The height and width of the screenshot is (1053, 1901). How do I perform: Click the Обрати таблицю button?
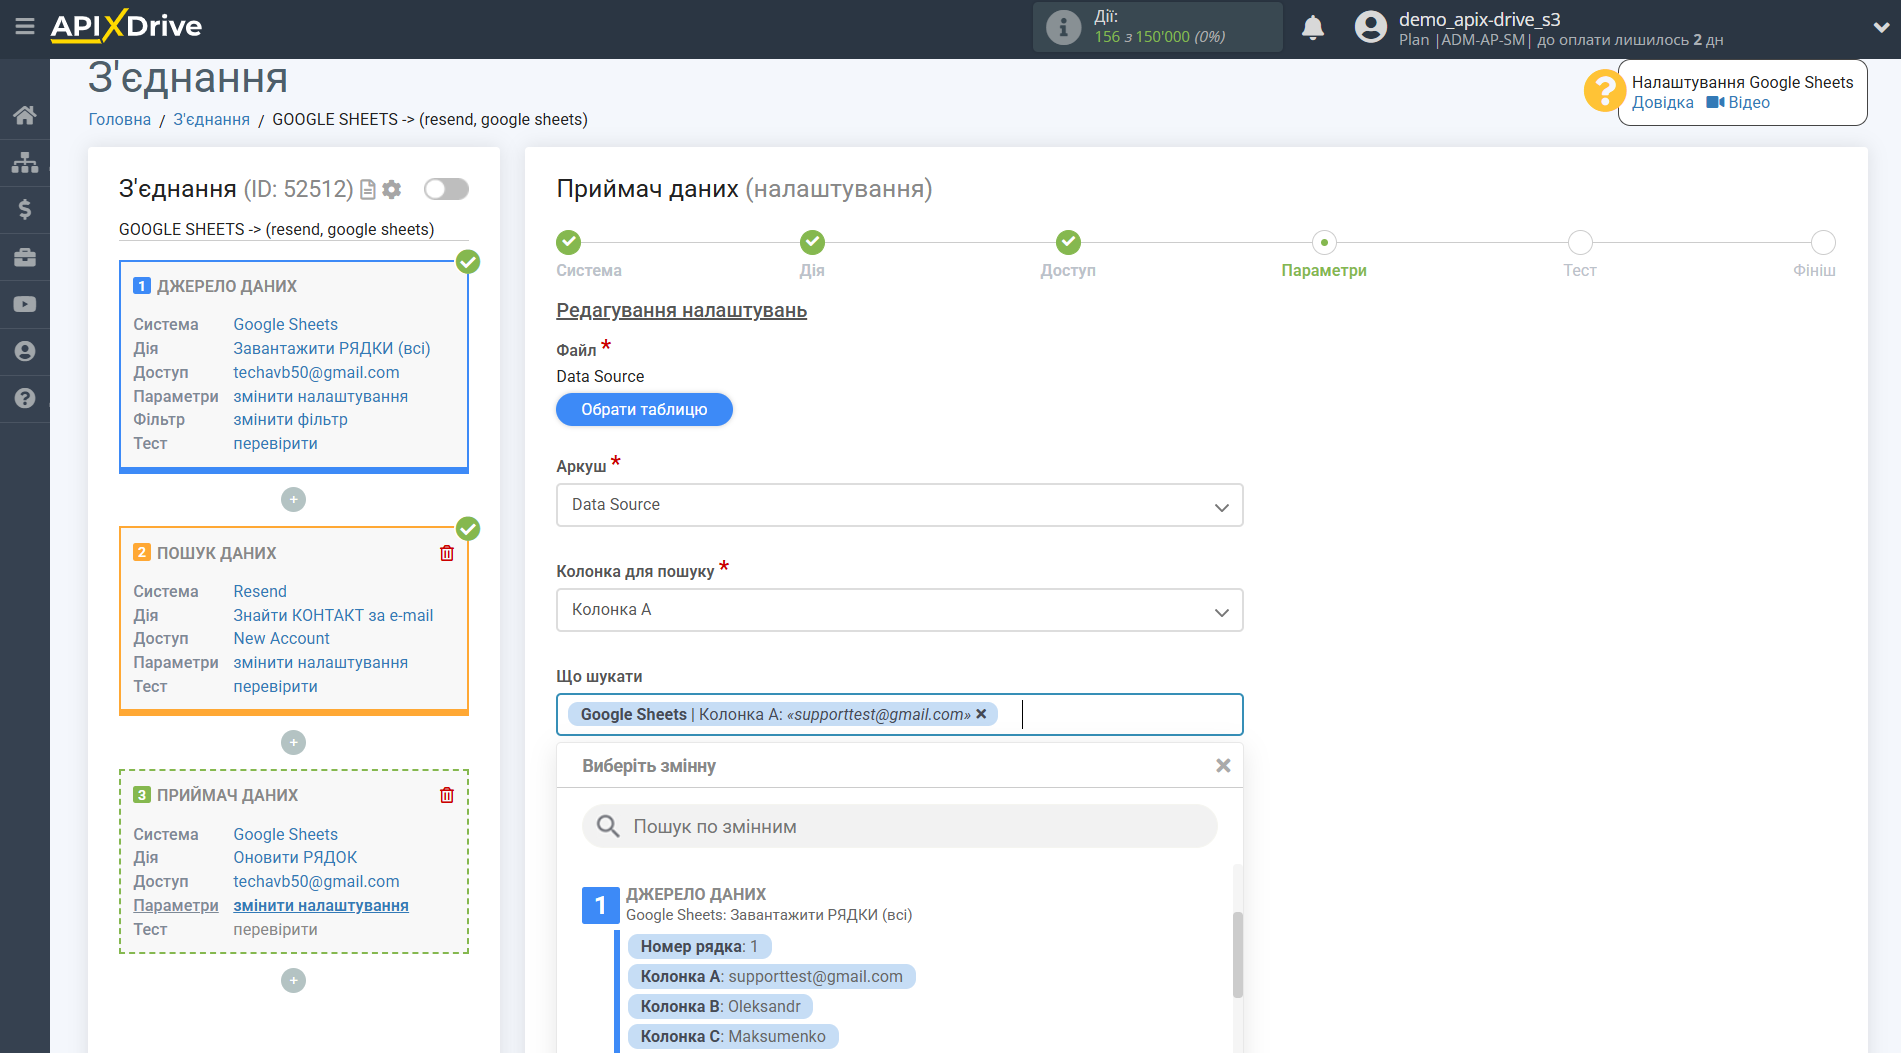[x=644, y=409]
